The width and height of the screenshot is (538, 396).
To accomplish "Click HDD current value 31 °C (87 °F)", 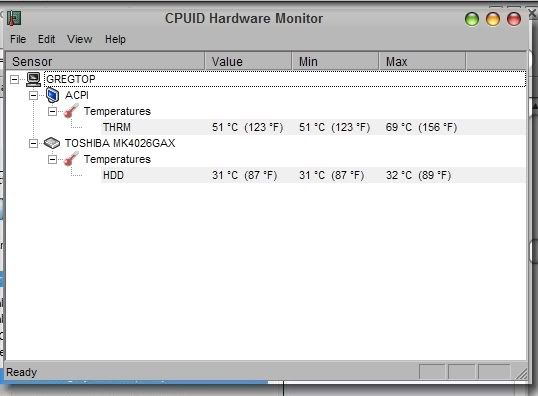I will pyautogui.click(x=244, y=175).
